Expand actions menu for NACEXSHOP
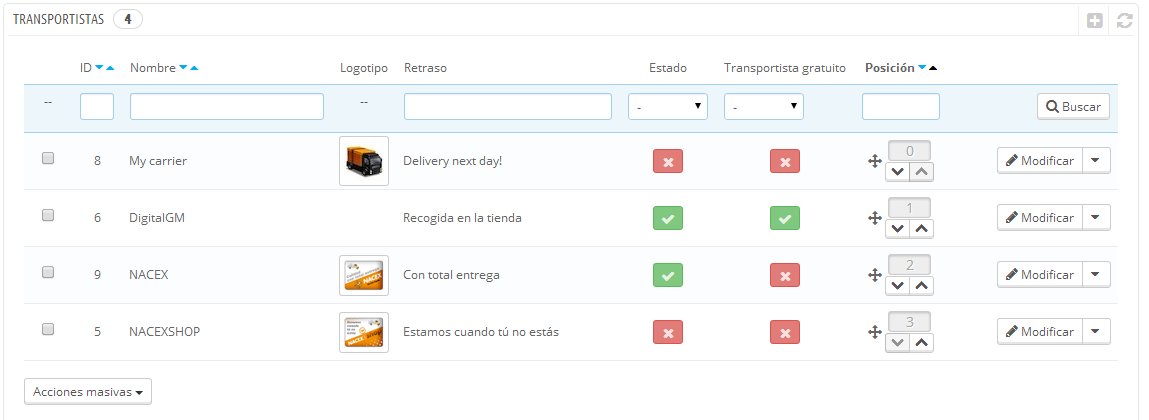Image resolution: width=1149 pixels, height=420 pixels. coord(1096,332)
